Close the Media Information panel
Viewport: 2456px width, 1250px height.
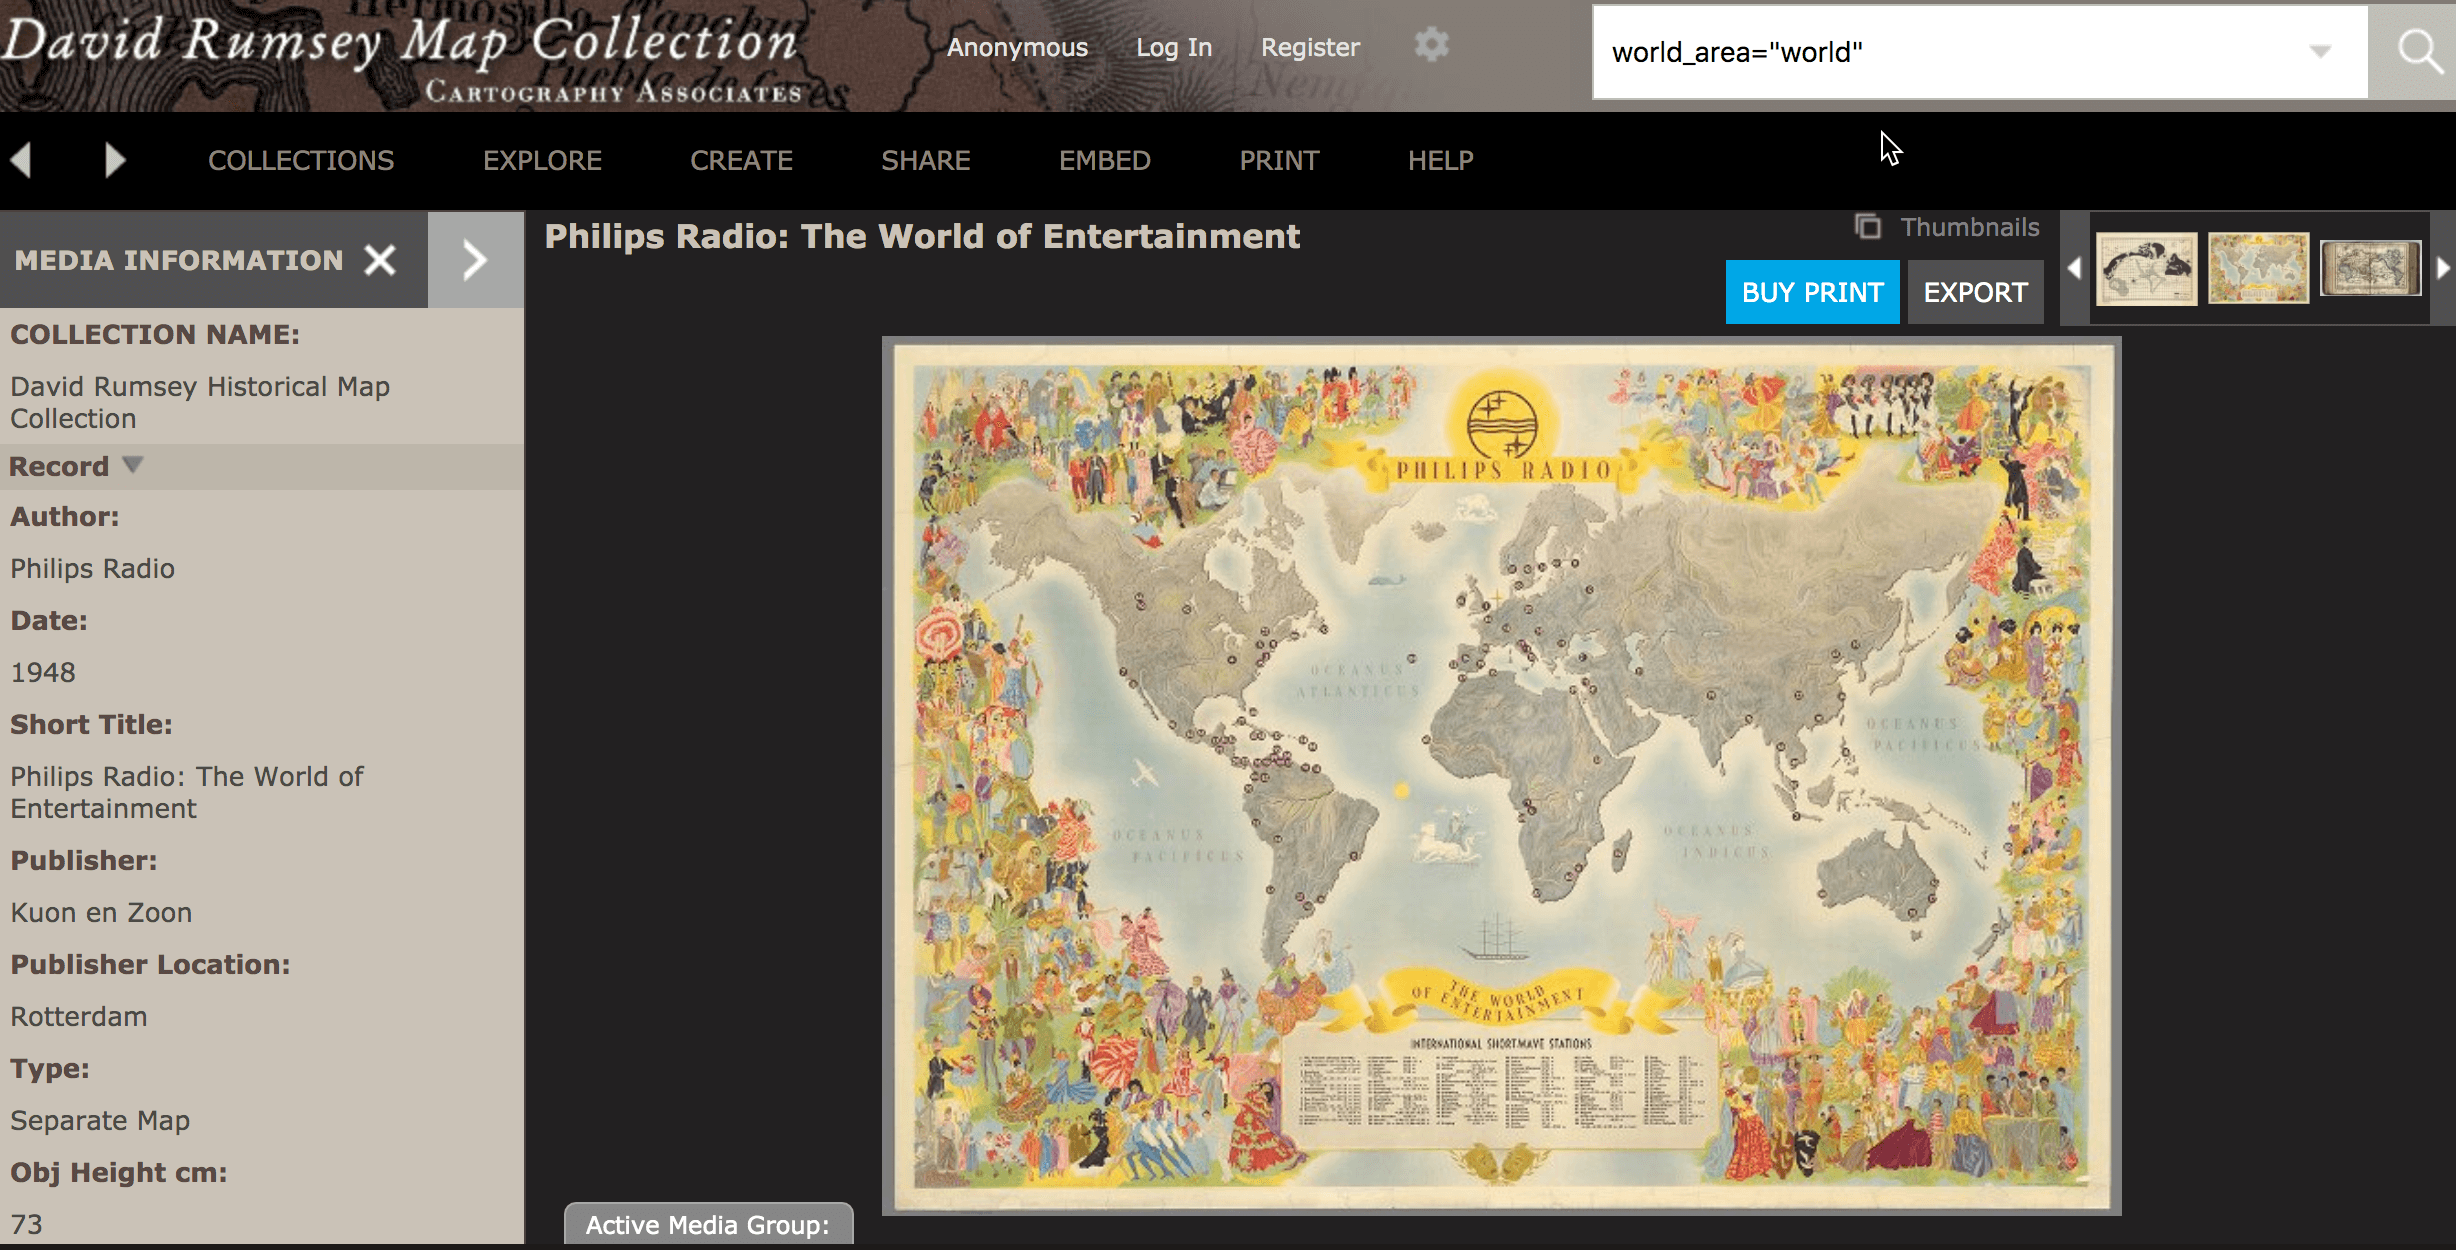pos(380,260)
